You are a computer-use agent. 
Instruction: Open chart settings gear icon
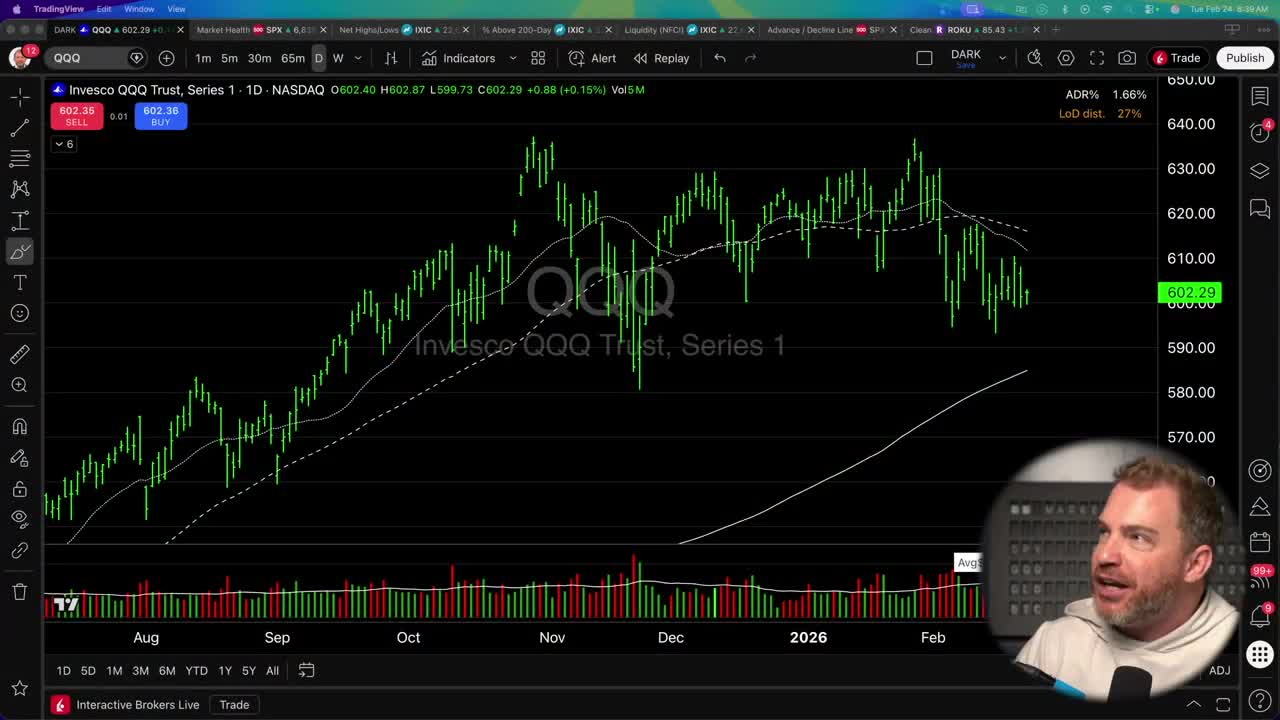[x=1066, y=58]
